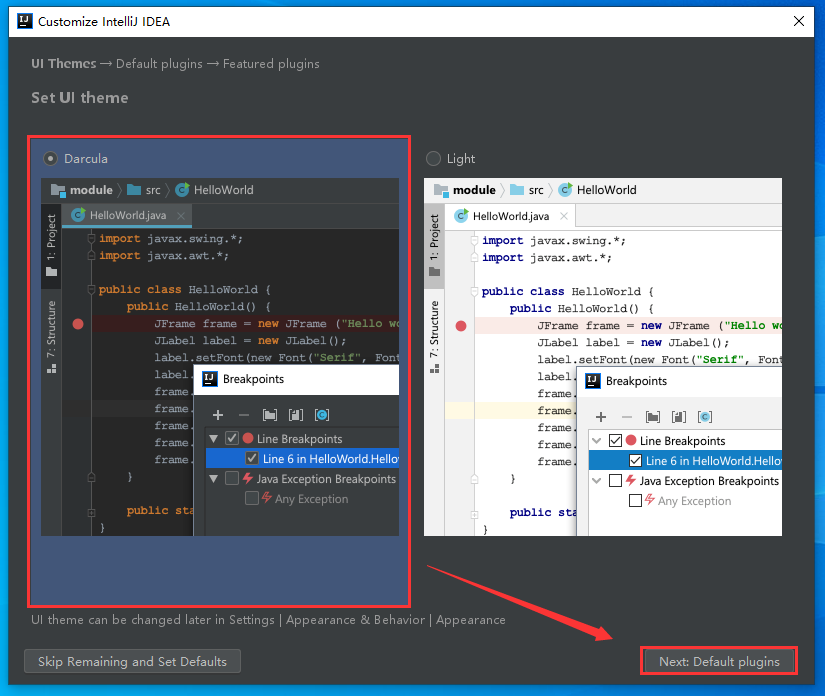Click fold marker beside public class in Light
This screenshot has width=825, height=696.
474,291
